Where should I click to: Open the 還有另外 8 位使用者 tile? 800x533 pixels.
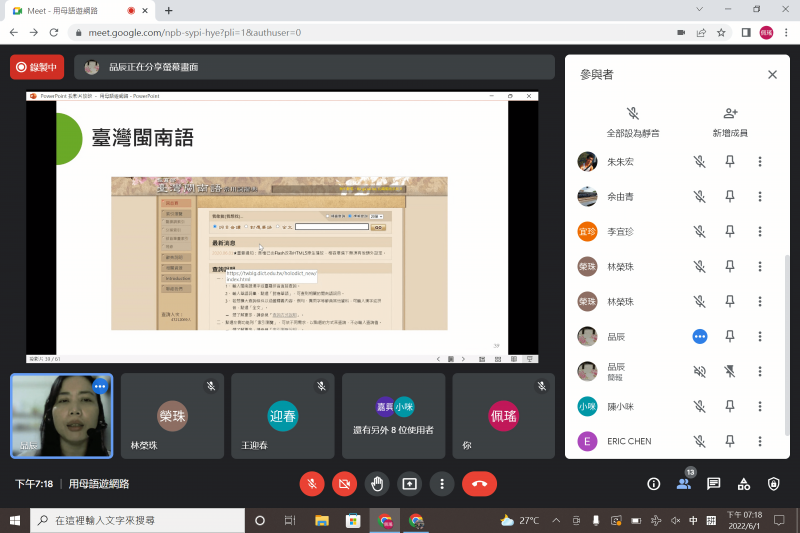tap(393, 416)
